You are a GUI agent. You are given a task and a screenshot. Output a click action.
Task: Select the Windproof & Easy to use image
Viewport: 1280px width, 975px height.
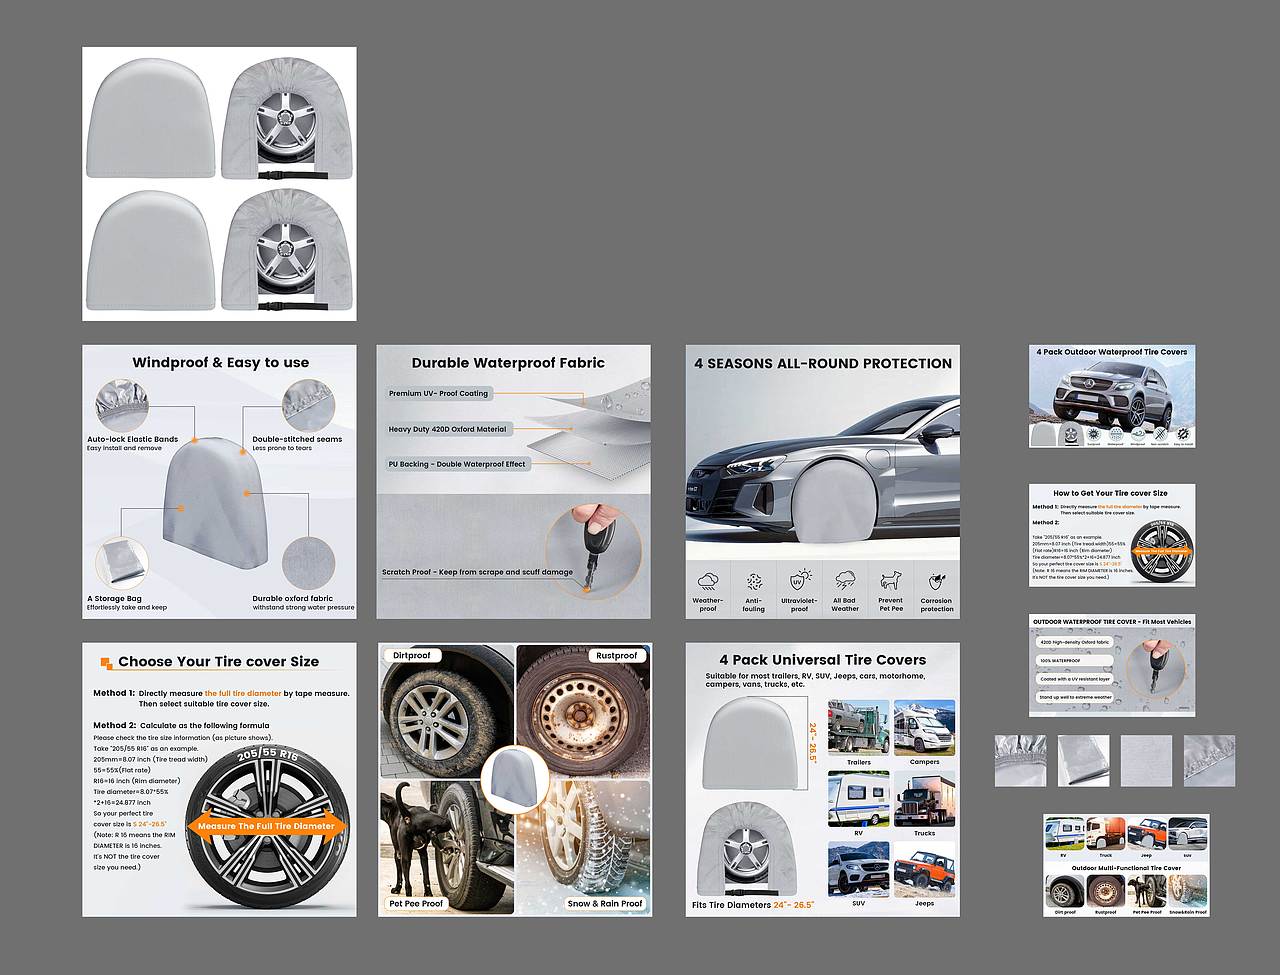click(219, 482)
